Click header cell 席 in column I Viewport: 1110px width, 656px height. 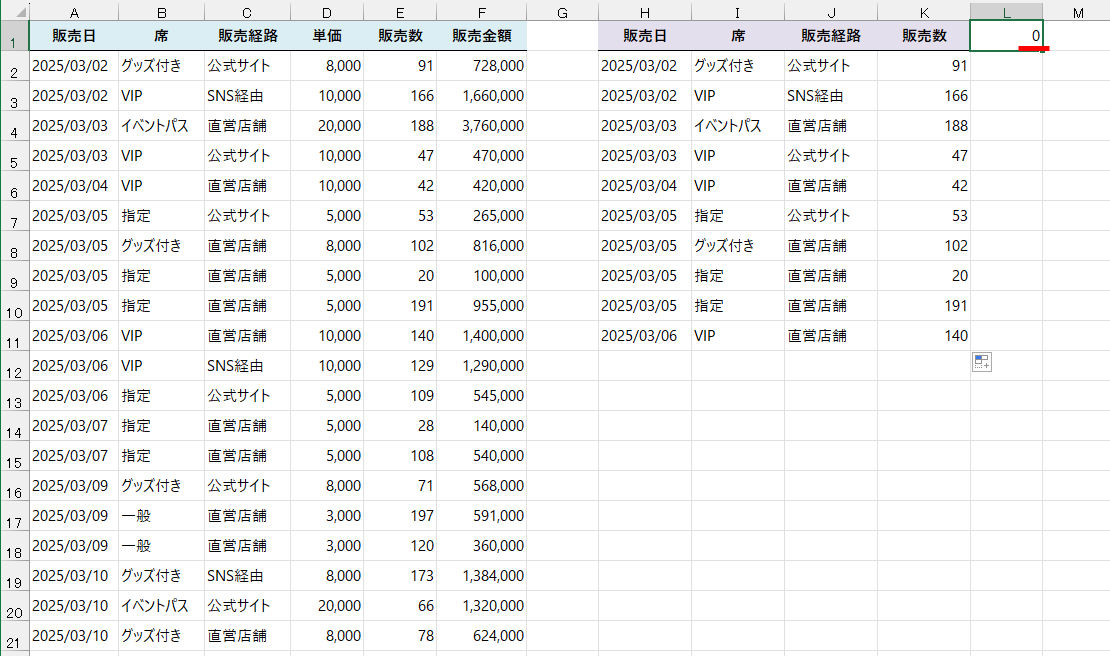tap(738, 36)
